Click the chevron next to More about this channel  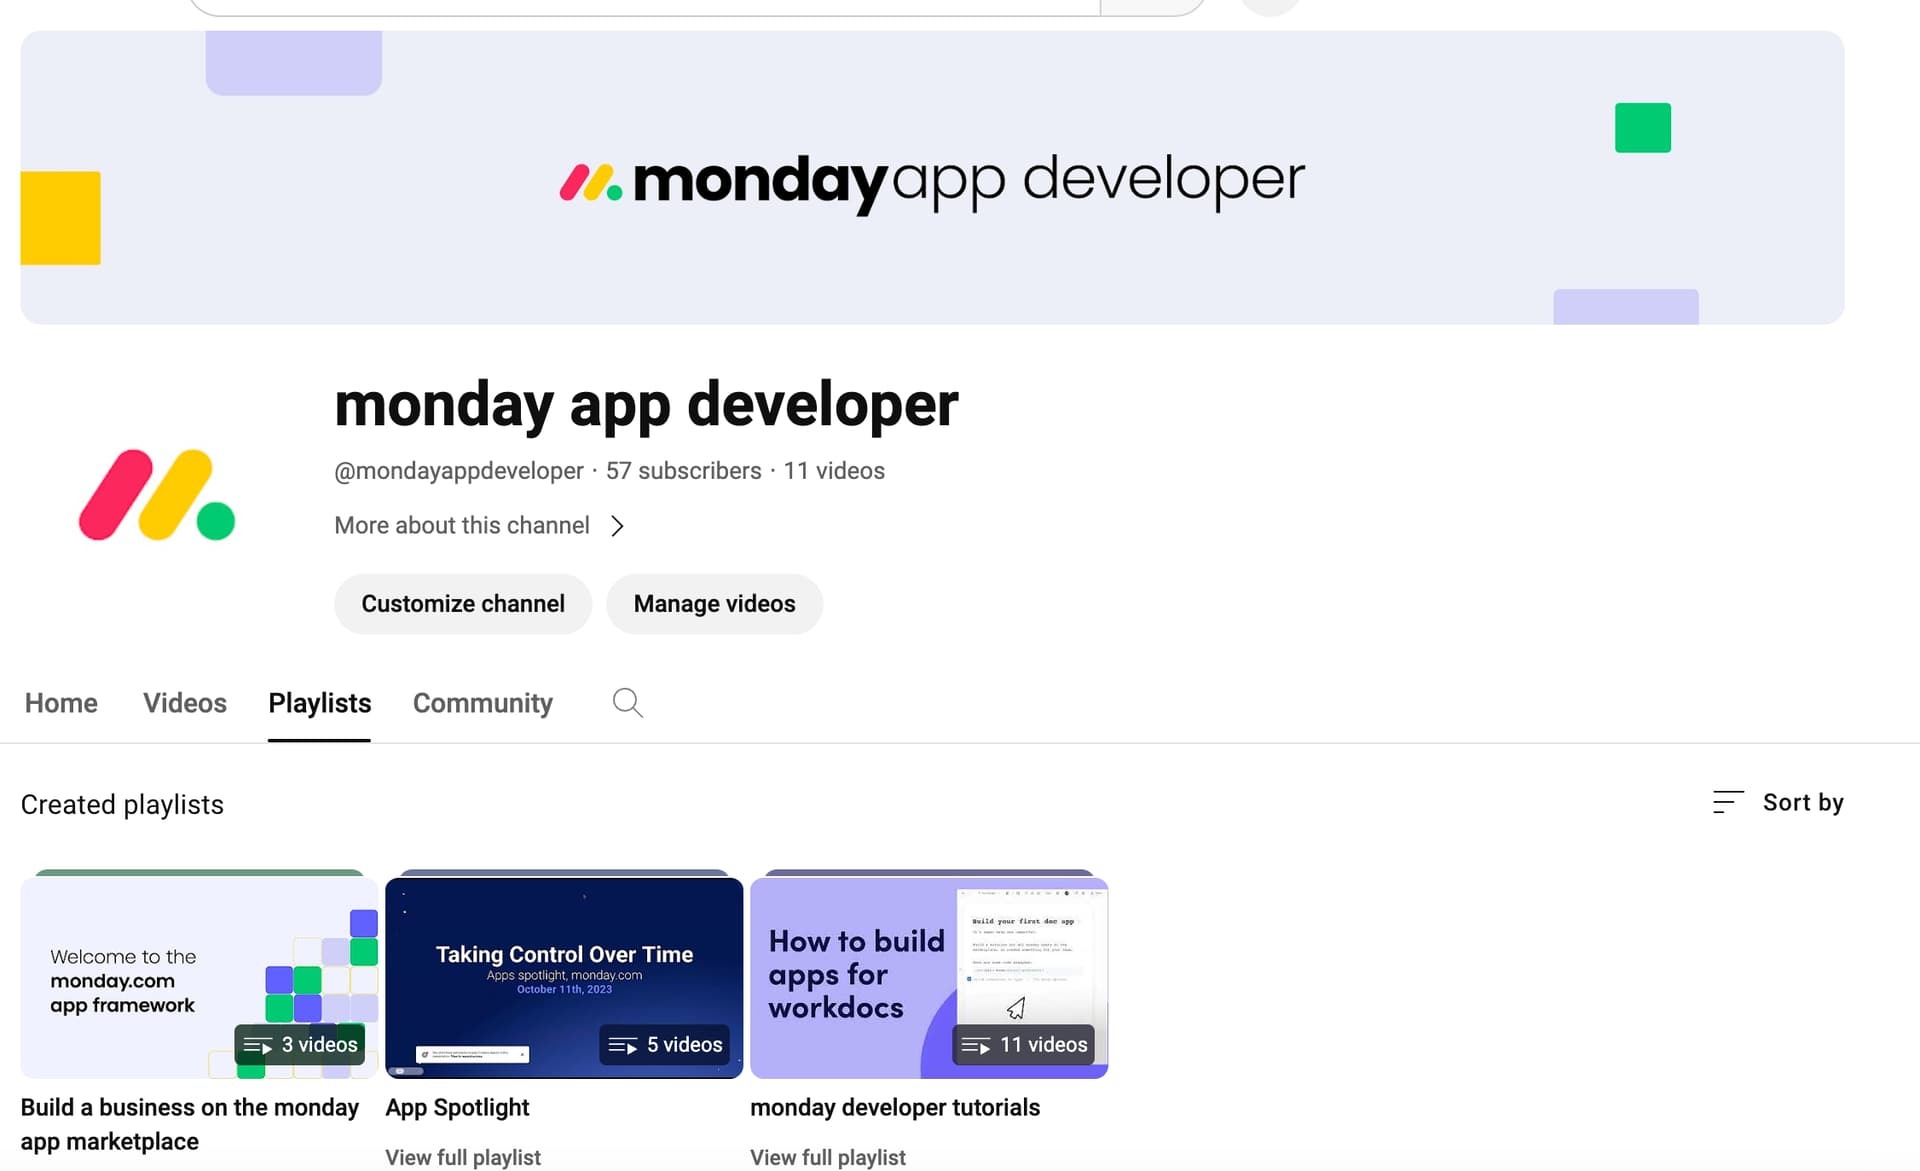617,526
